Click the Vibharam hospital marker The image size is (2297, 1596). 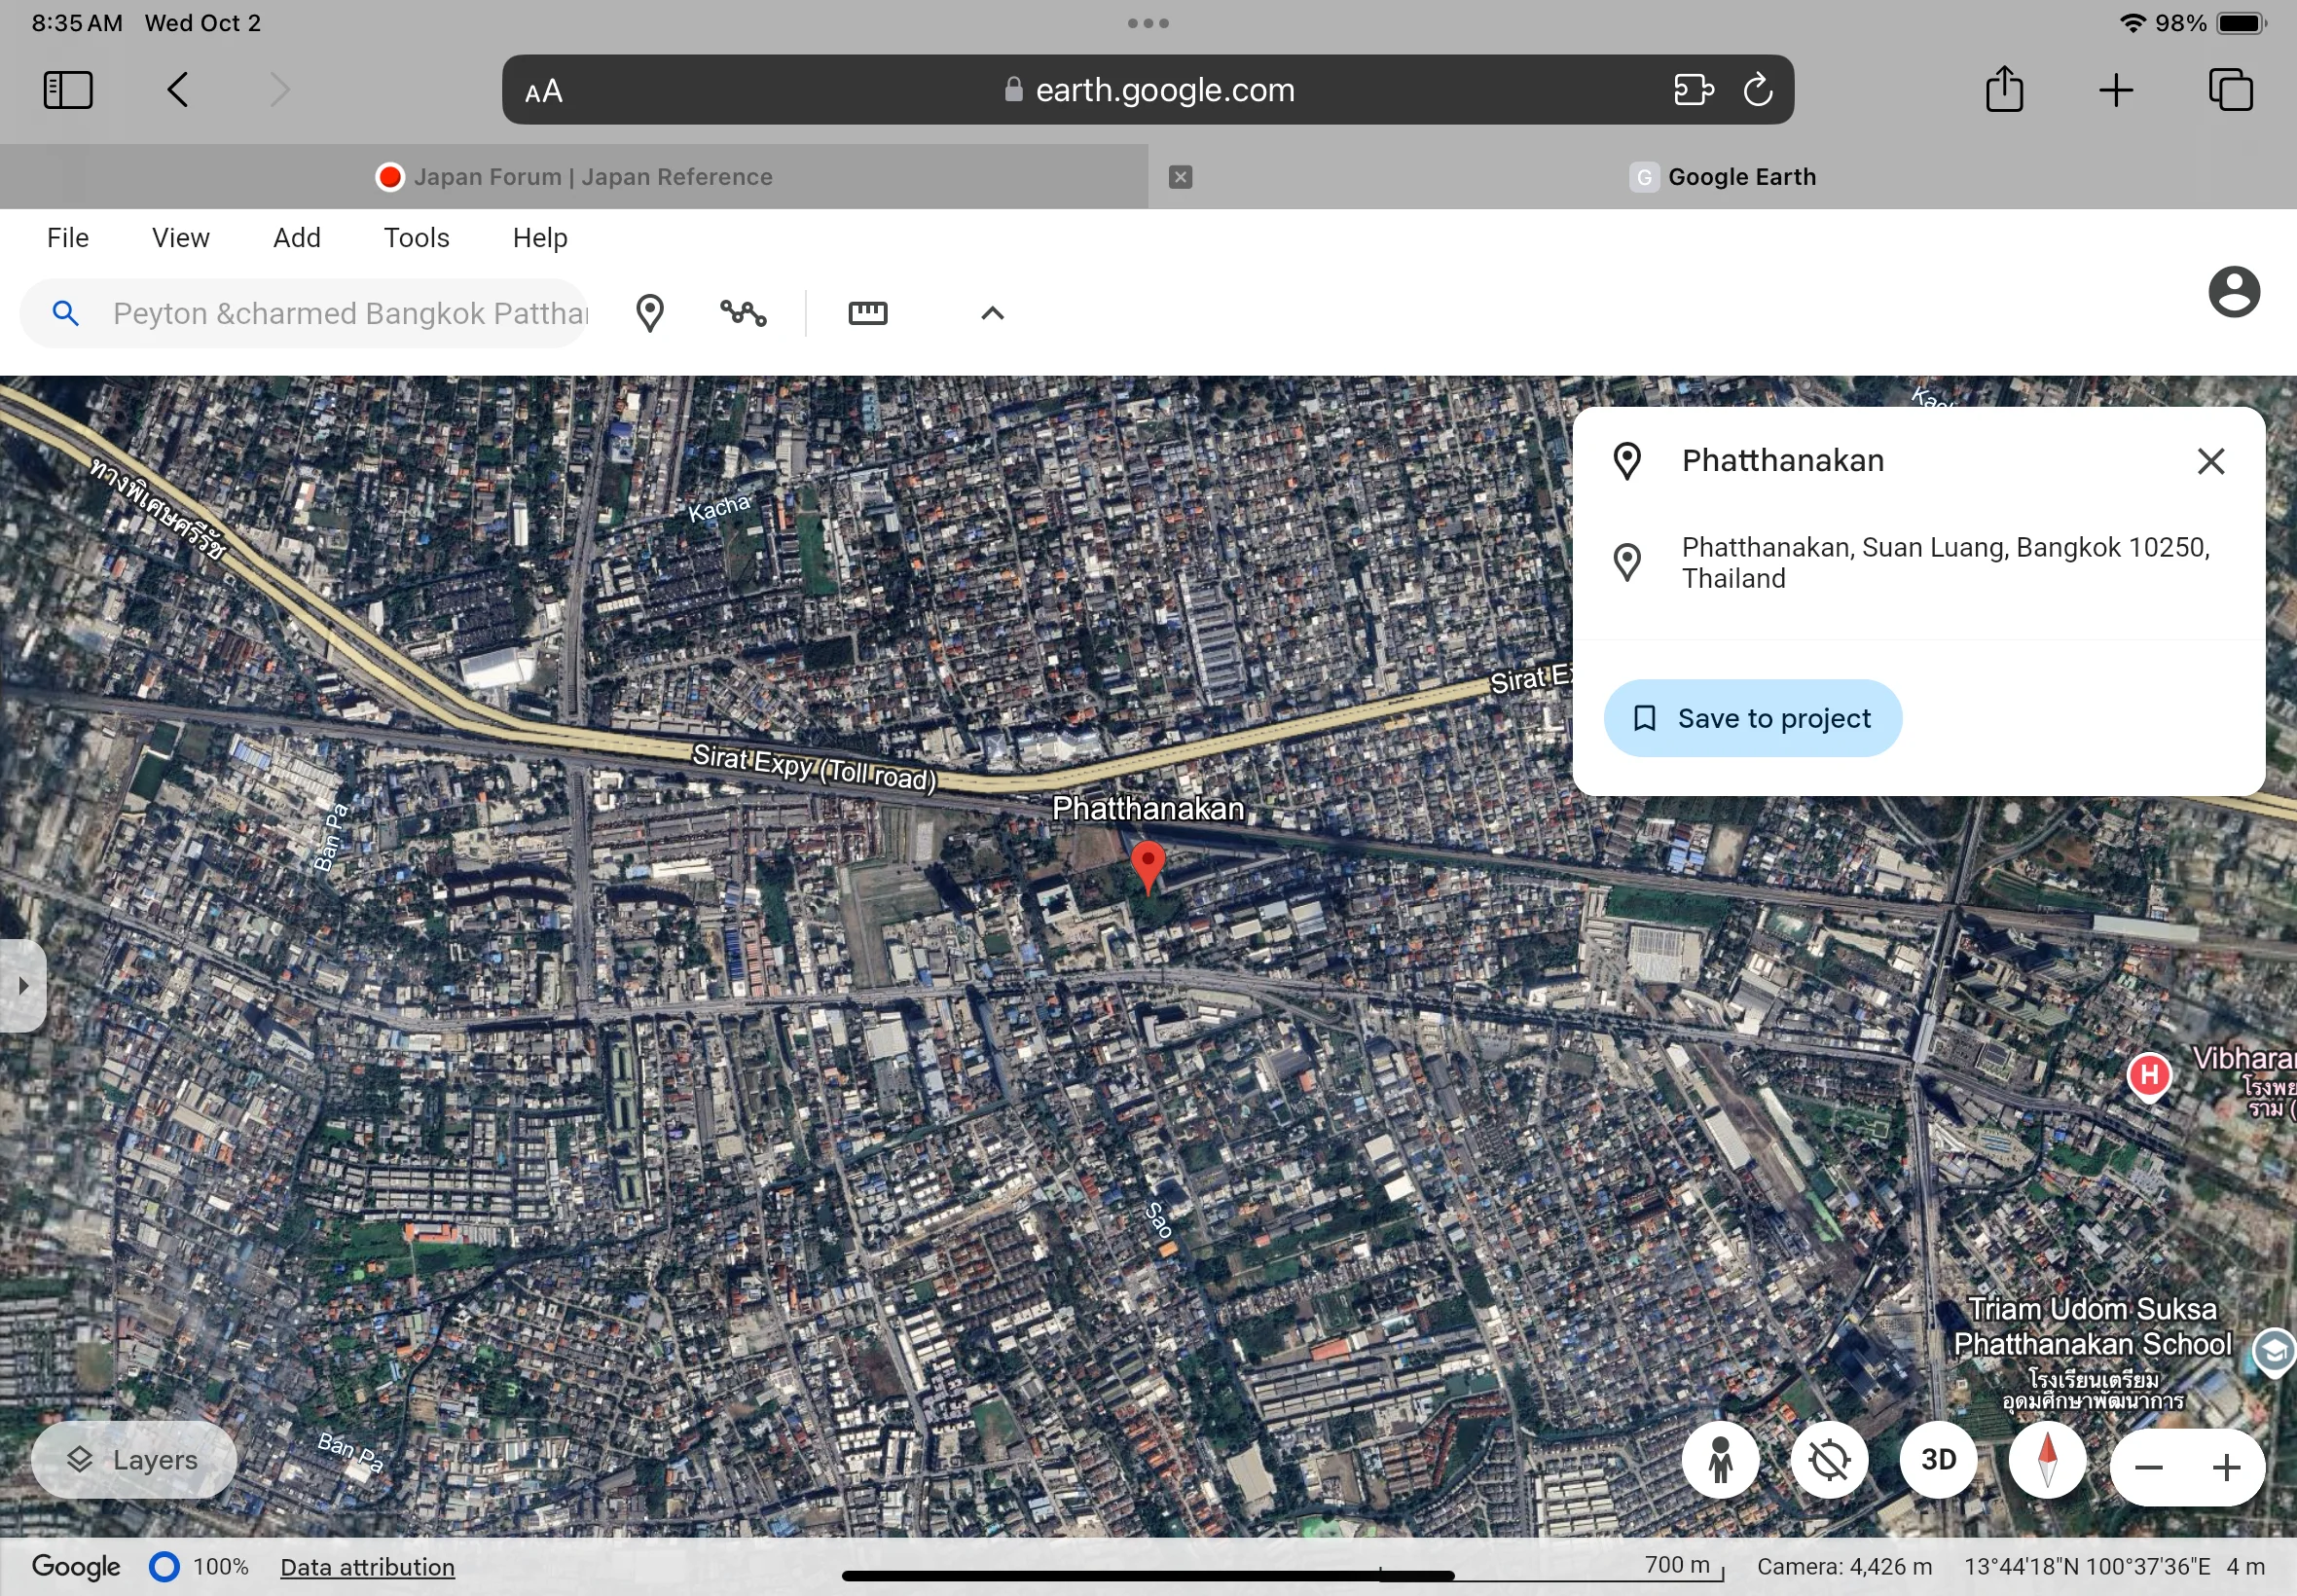click(x=2149, y=1077)
